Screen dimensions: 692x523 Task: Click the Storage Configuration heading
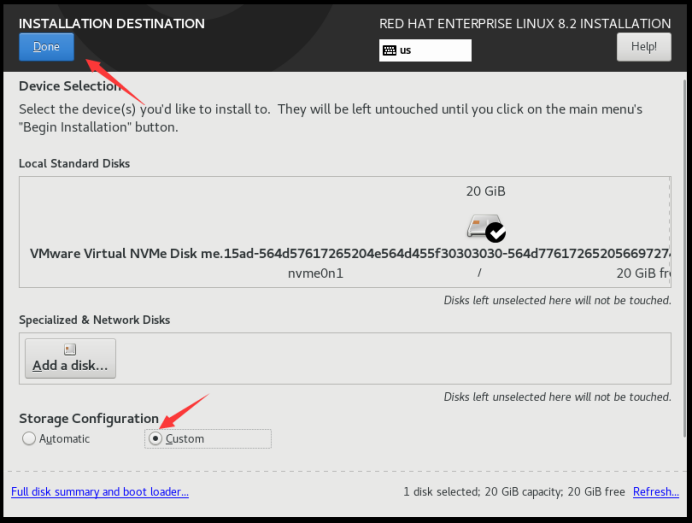point(89,418)
